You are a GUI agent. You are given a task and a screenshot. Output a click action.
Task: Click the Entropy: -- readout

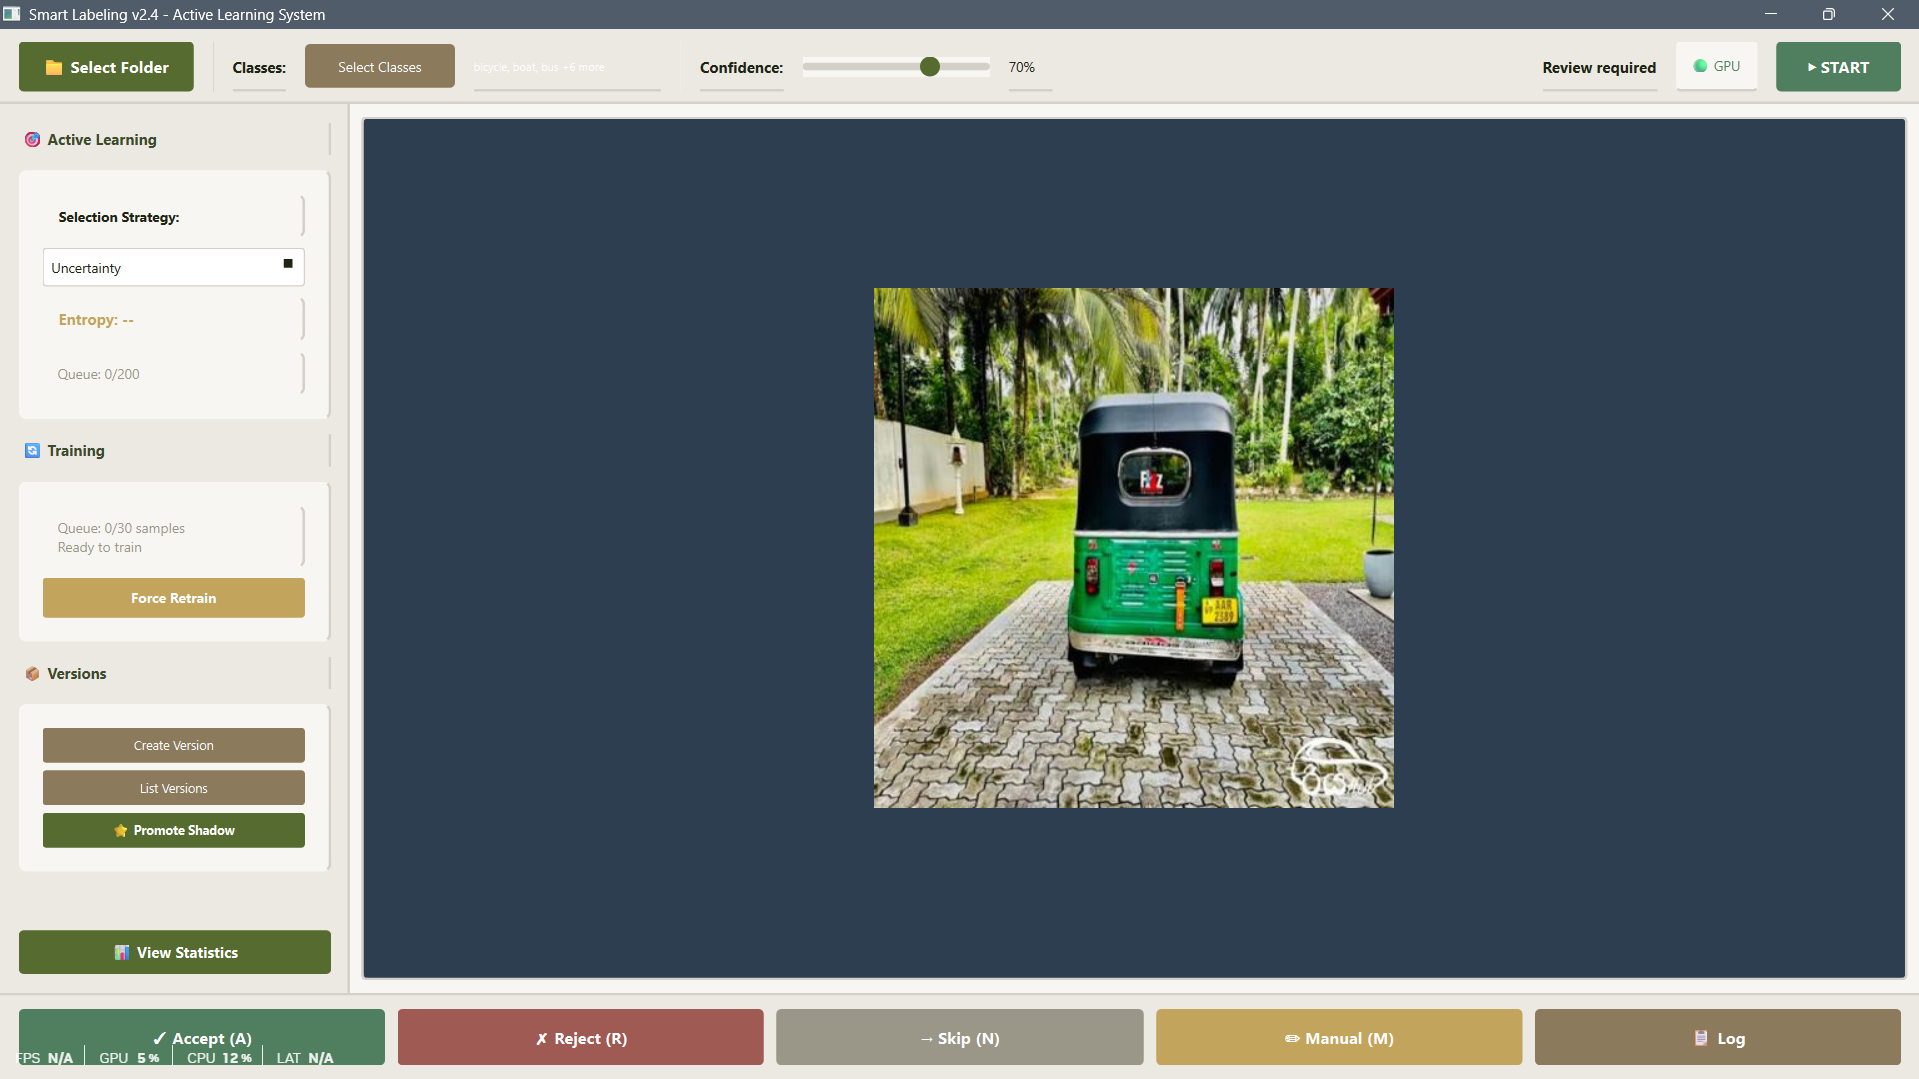(96, 320)
